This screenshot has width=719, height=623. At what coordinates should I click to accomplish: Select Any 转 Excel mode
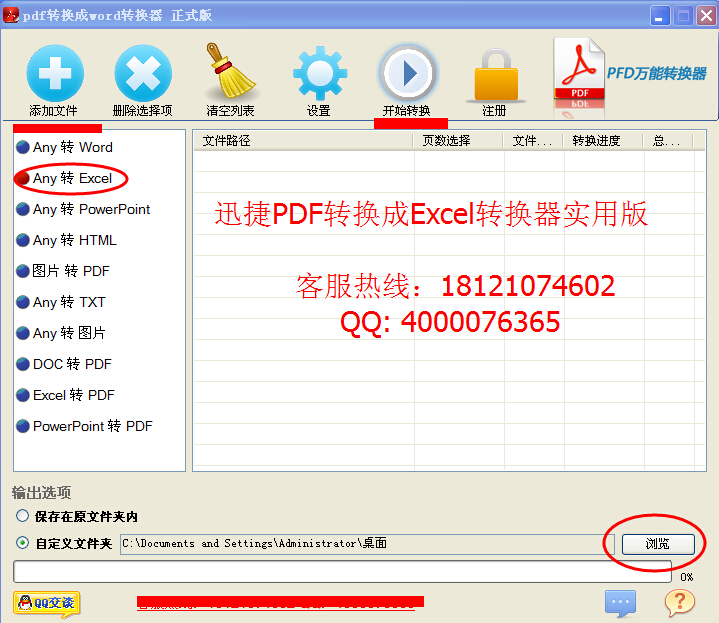click(x=64, y=178)
